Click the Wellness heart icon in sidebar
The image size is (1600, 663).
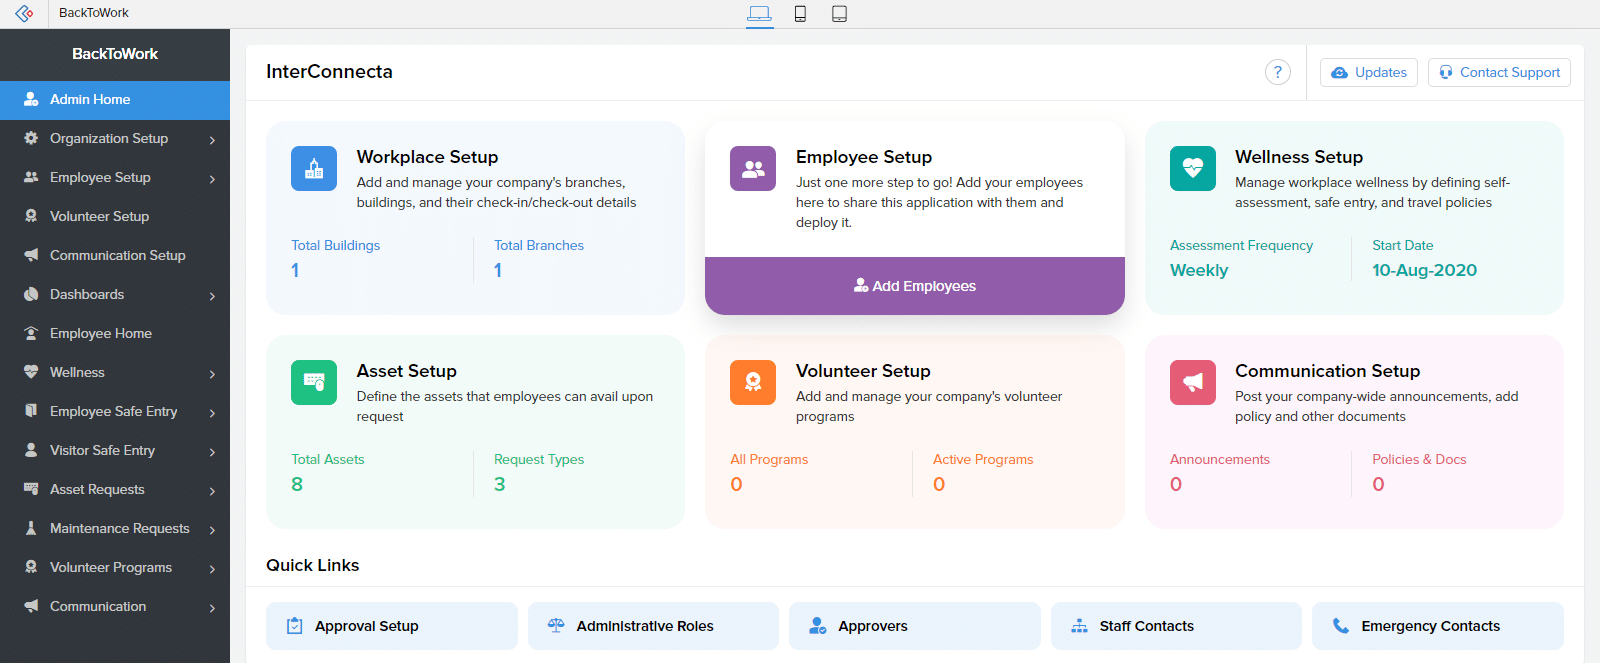(x=31, y=372)
